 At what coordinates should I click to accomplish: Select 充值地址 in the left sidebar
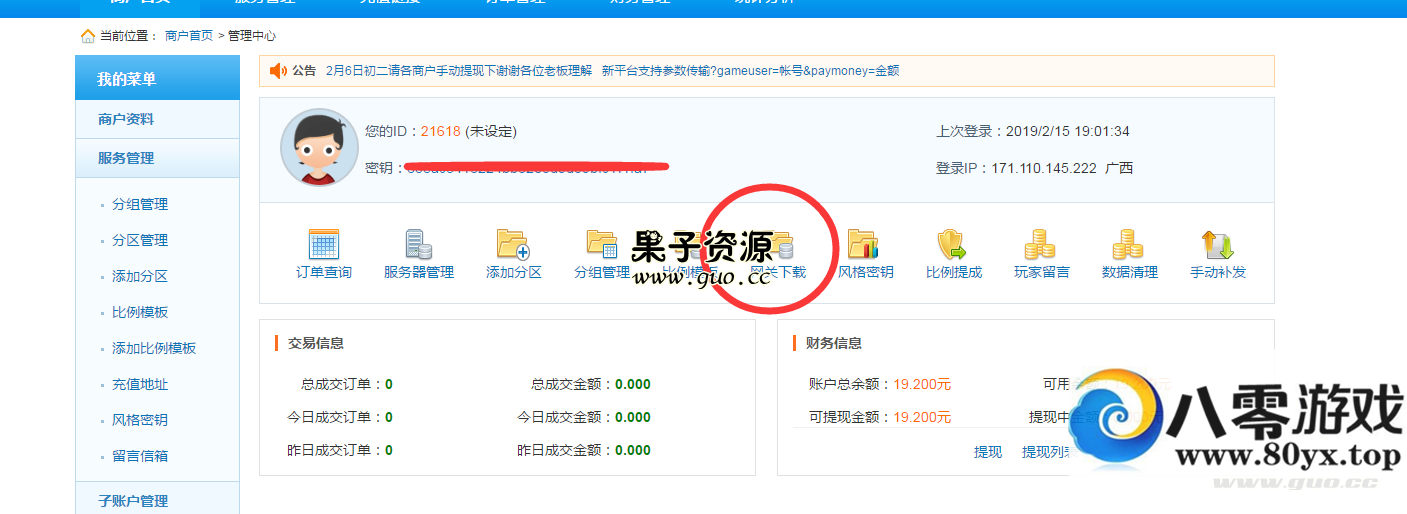[140, 384]
